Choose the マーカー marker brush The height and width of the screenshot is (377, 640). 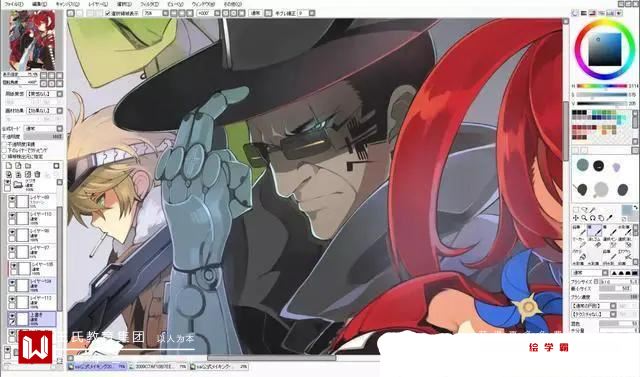tap(579, 244)
